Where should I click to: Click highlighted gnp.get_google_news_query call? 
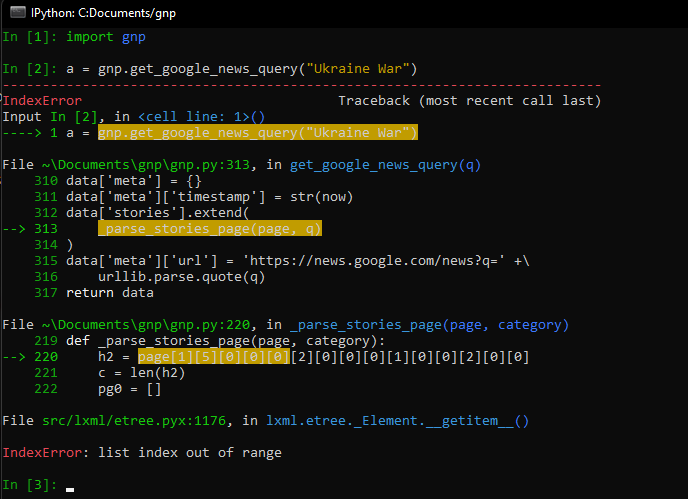258,133
